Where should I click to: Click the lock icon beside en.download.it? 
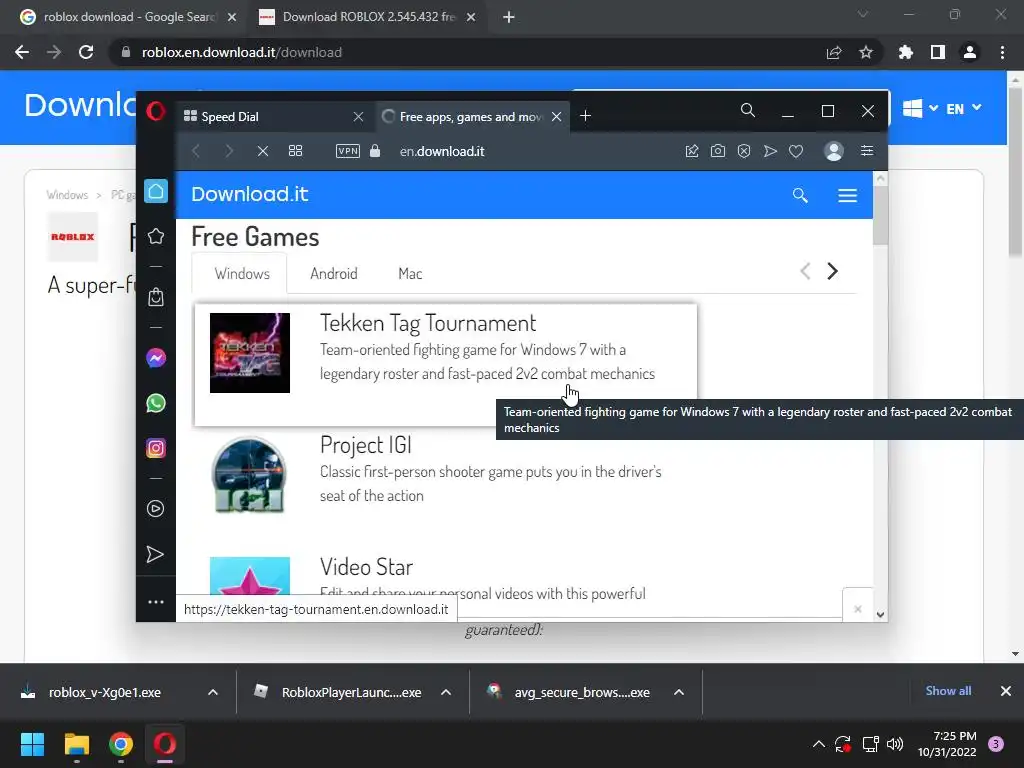pos(375,151)
